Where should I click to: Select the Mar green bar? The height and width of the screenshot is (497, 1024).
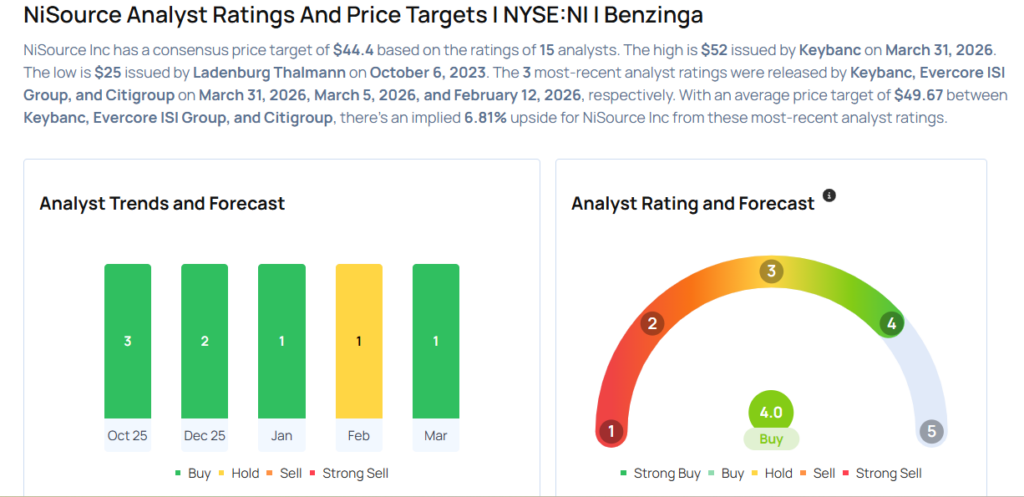pos(436,341)
